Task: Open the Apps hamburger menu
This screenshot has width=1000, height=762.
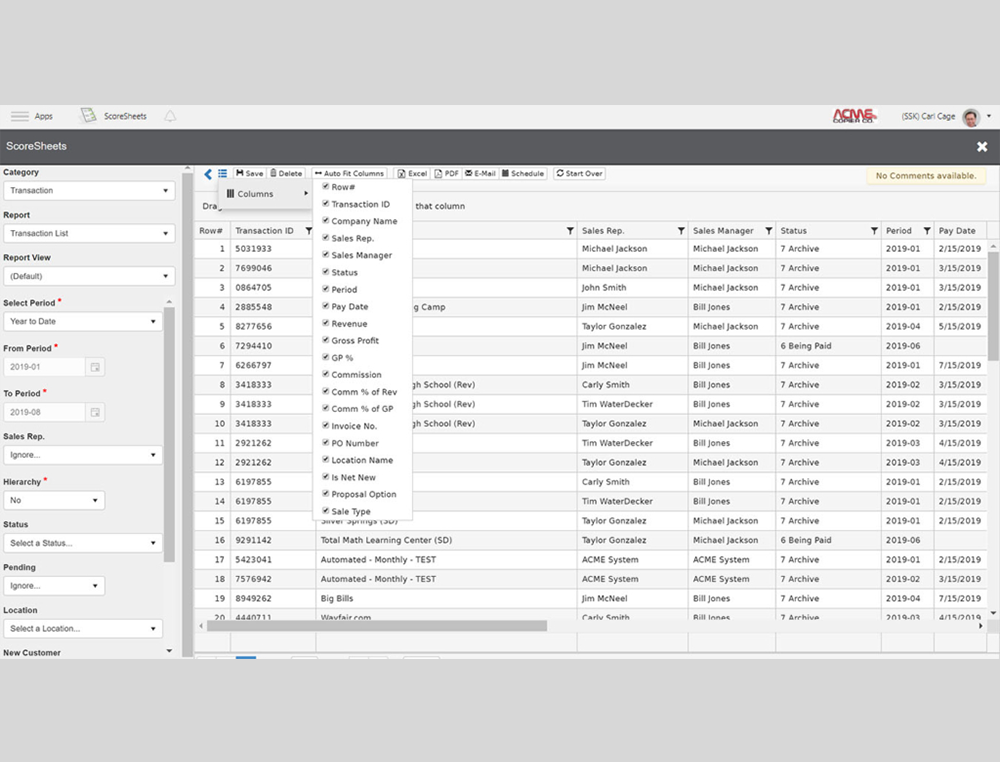Action: coord(20,116)
